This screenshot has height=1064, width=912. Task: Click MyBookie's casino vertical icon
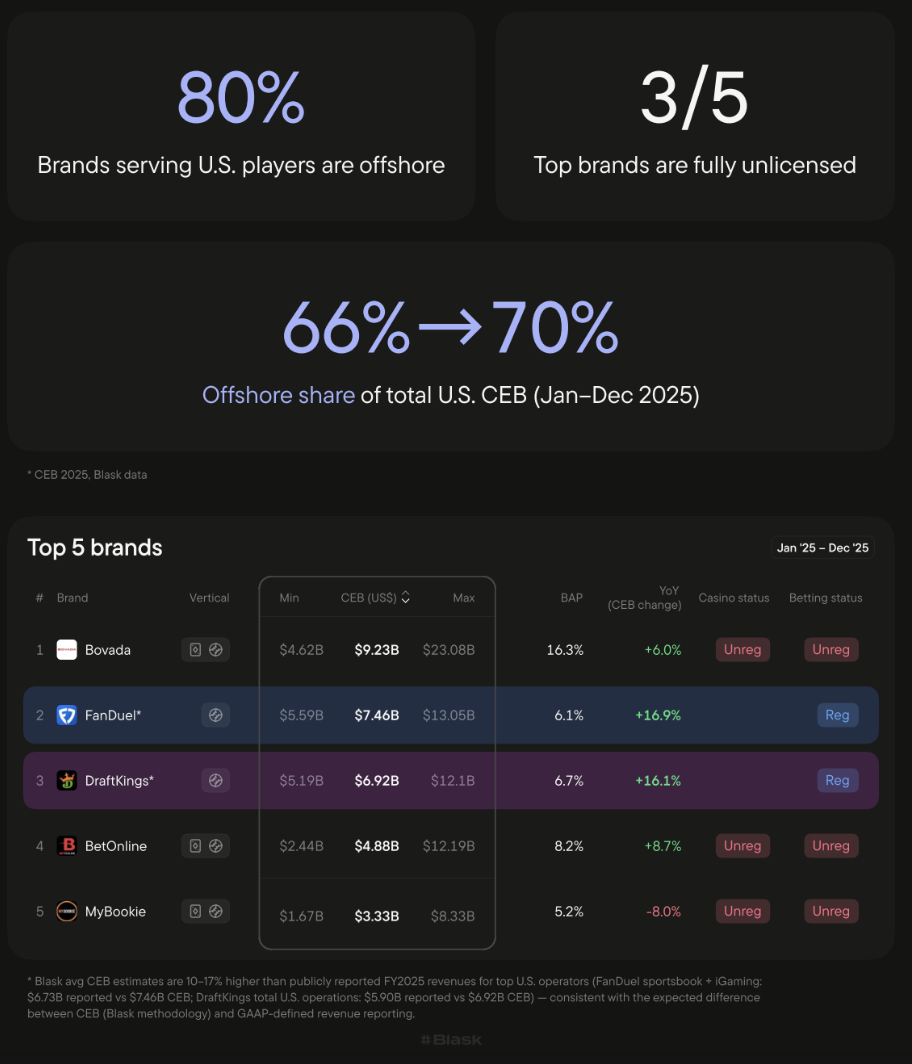196,911
